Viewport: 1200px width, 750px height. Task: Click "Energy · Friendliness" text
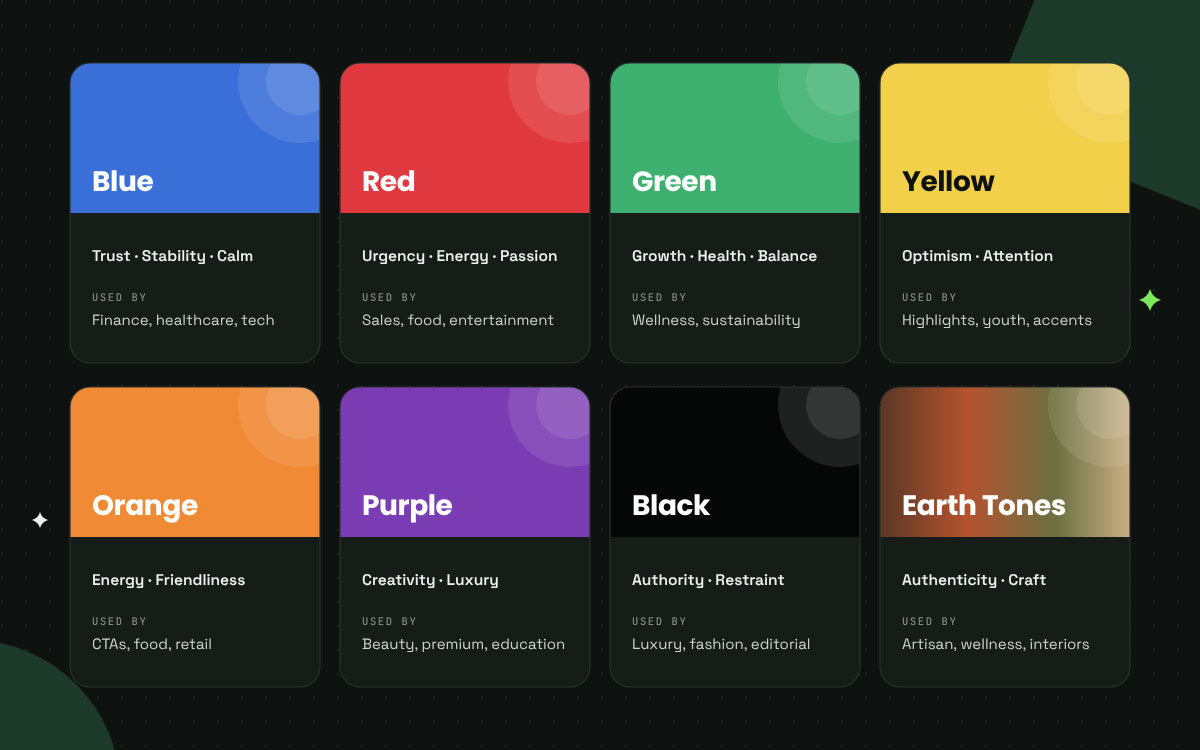coord(168,580)
